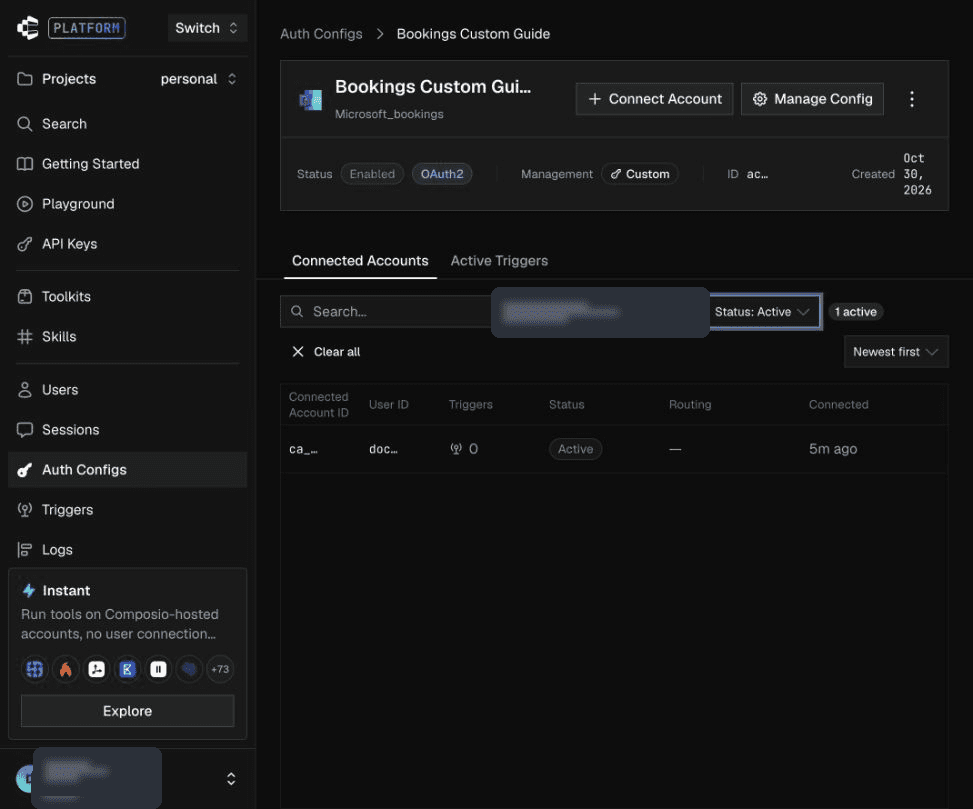Click the truncated config ID ac…
The width and height of the screenshot is (973, 809).
tap(757, 174)
